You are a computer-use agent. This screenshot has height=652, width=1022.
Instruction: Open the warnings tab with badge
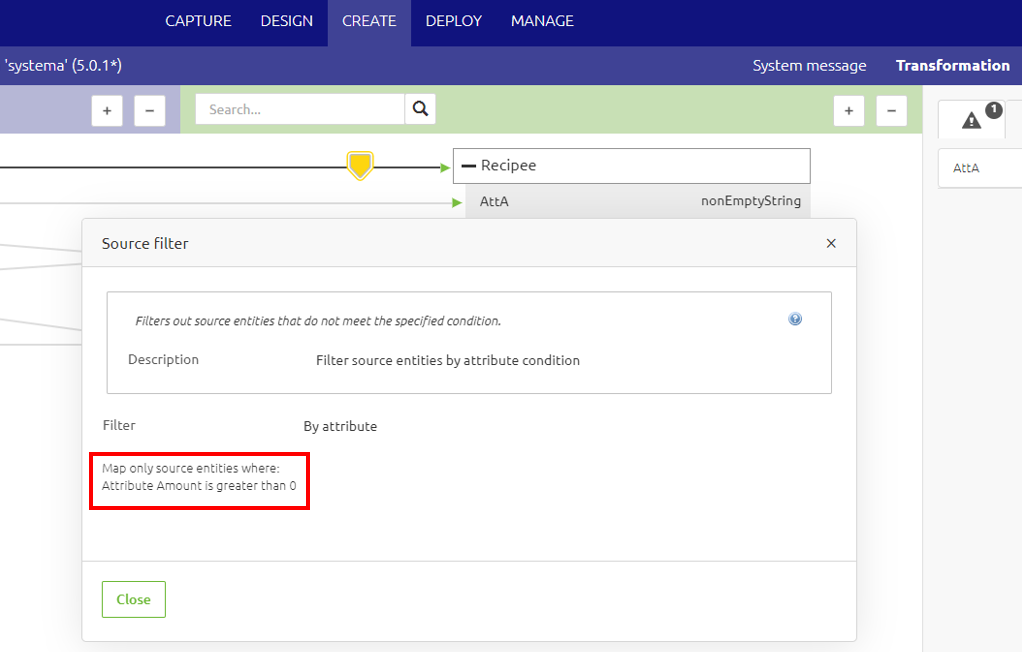coord(972,120)
